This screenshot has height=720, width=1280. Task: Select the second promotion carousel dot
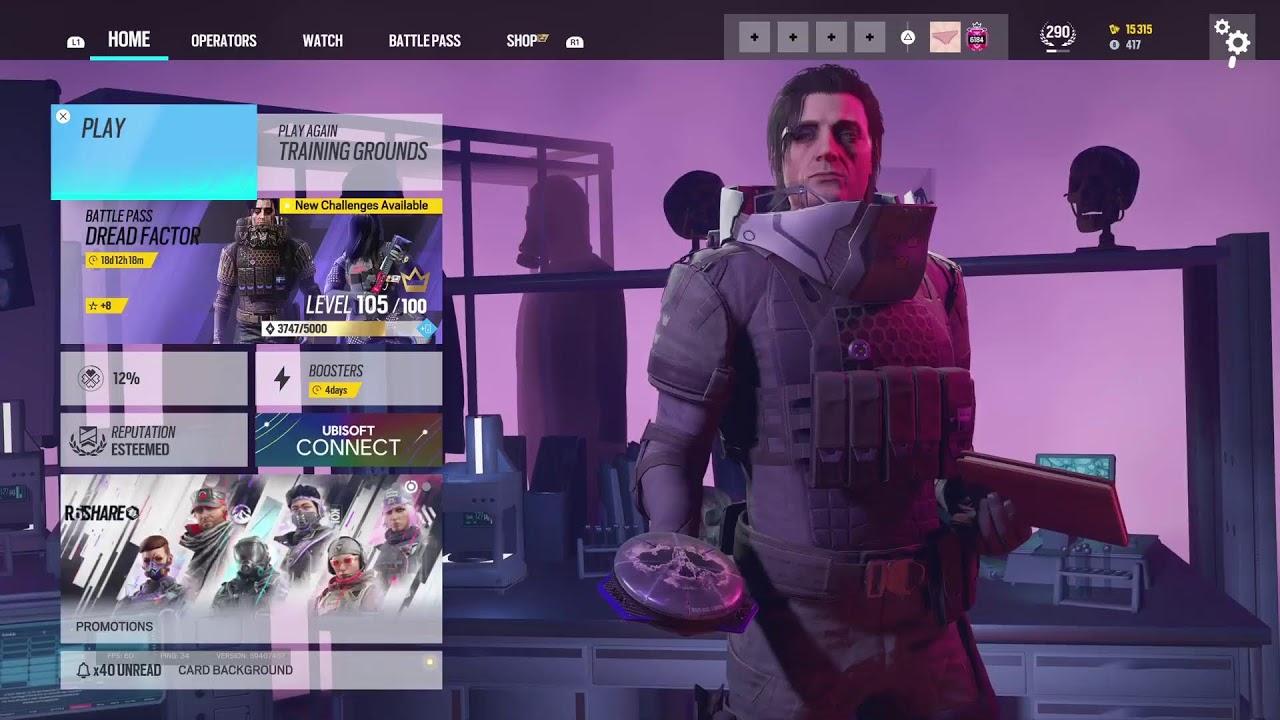(x=425, y=487)
